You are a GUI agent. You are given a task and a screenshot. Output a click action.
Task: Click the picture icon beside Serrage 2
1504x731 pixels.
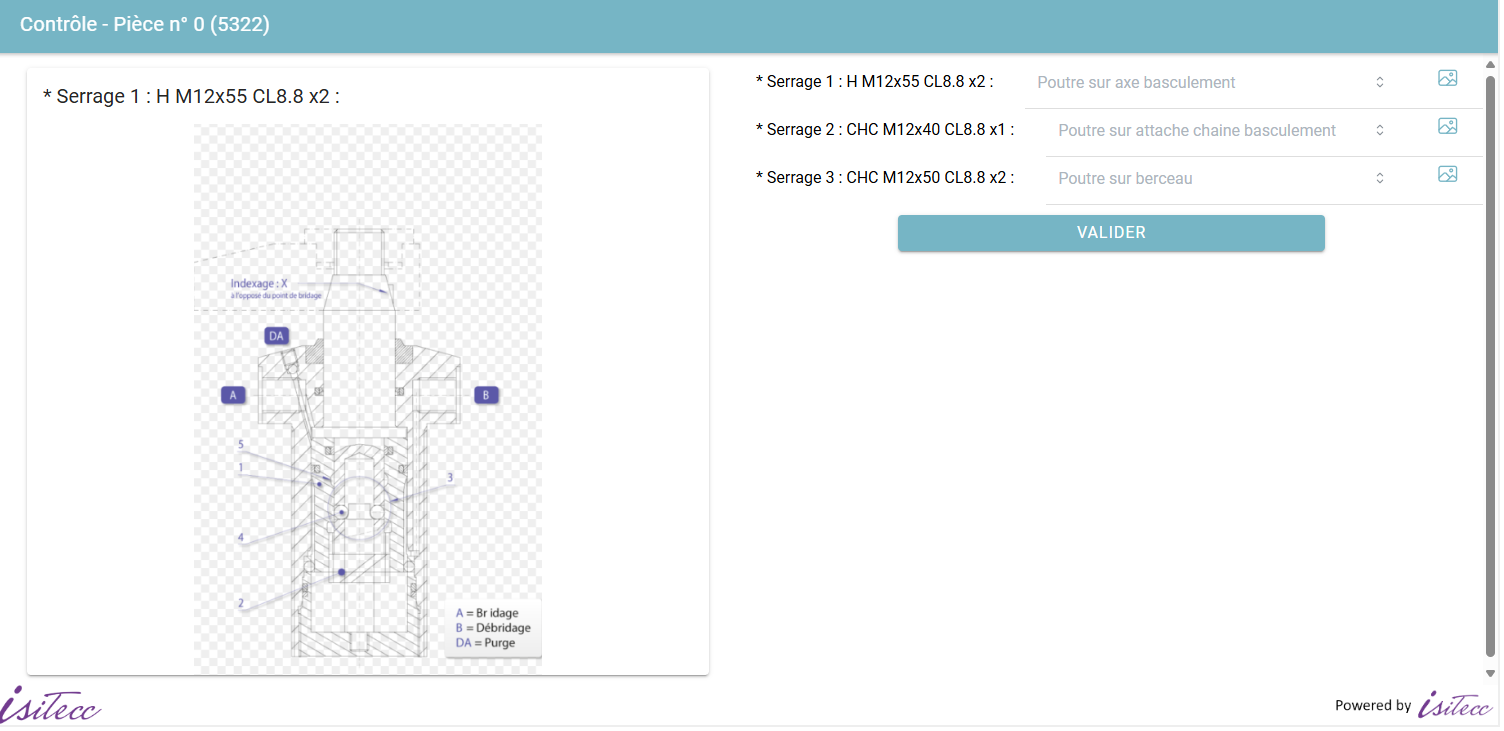(1447, 126)
